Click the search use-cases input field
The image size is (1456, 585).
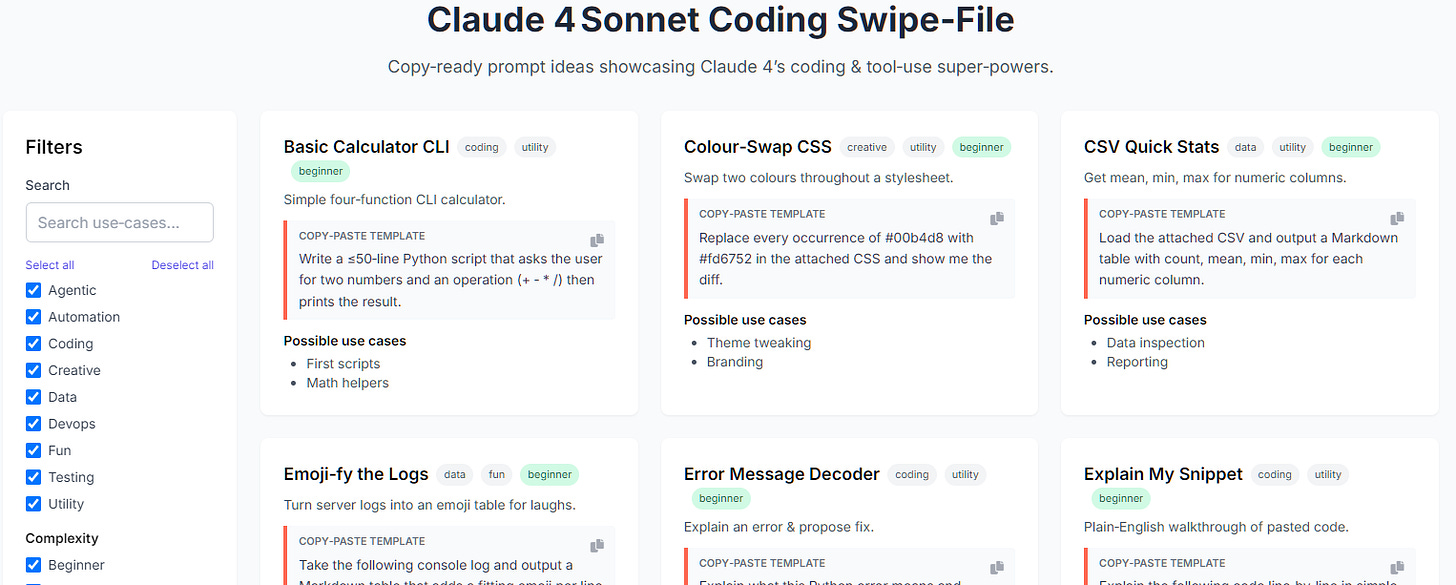(119, 222)
